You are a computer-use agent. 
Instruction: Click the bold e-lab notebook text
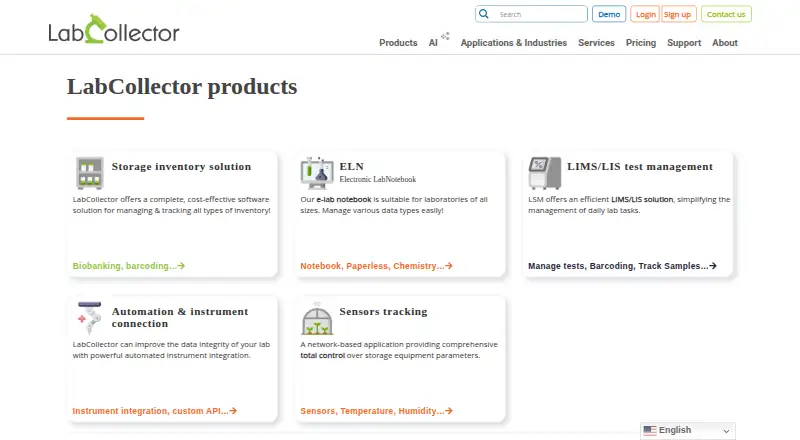pyautogui.click(x=344, y=200)
